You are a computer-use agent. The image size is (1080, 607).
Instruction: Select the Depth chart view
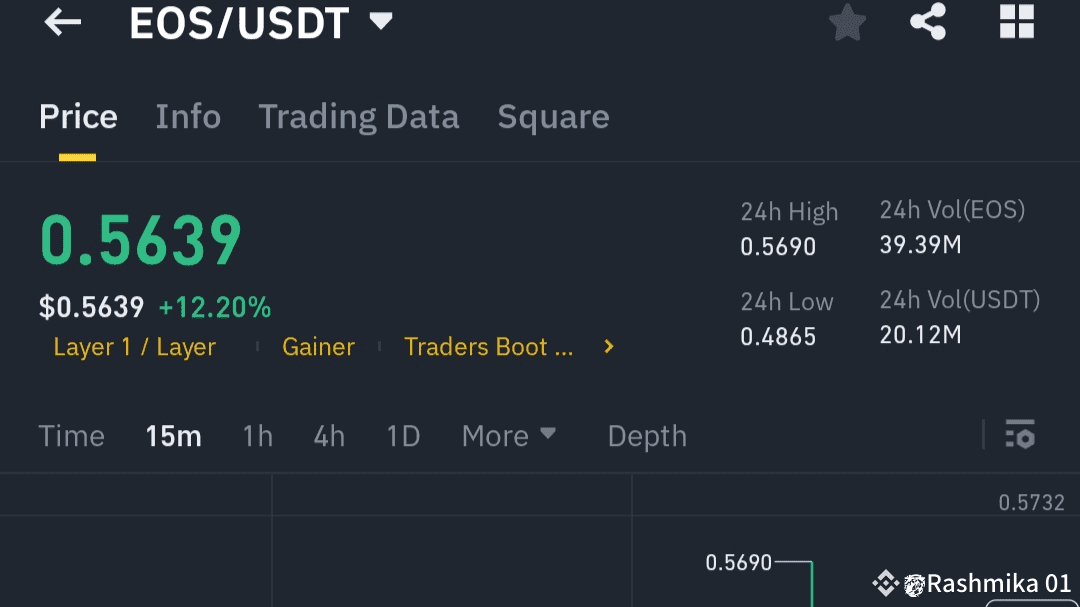(x=646, y=435)
